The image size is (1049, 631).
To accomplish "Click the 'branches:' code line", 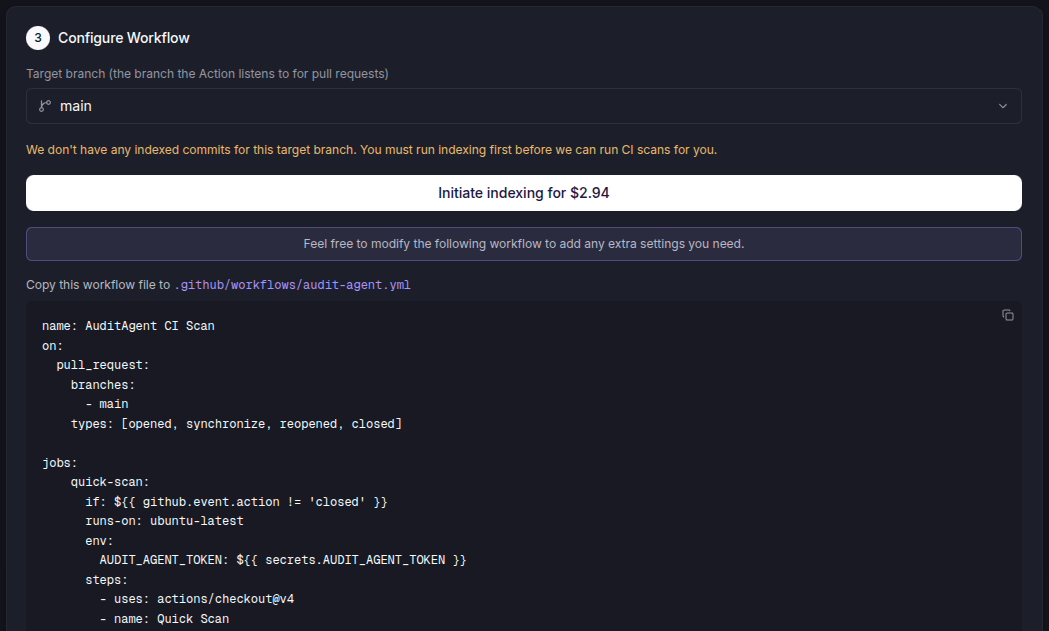I will [103, 385].
